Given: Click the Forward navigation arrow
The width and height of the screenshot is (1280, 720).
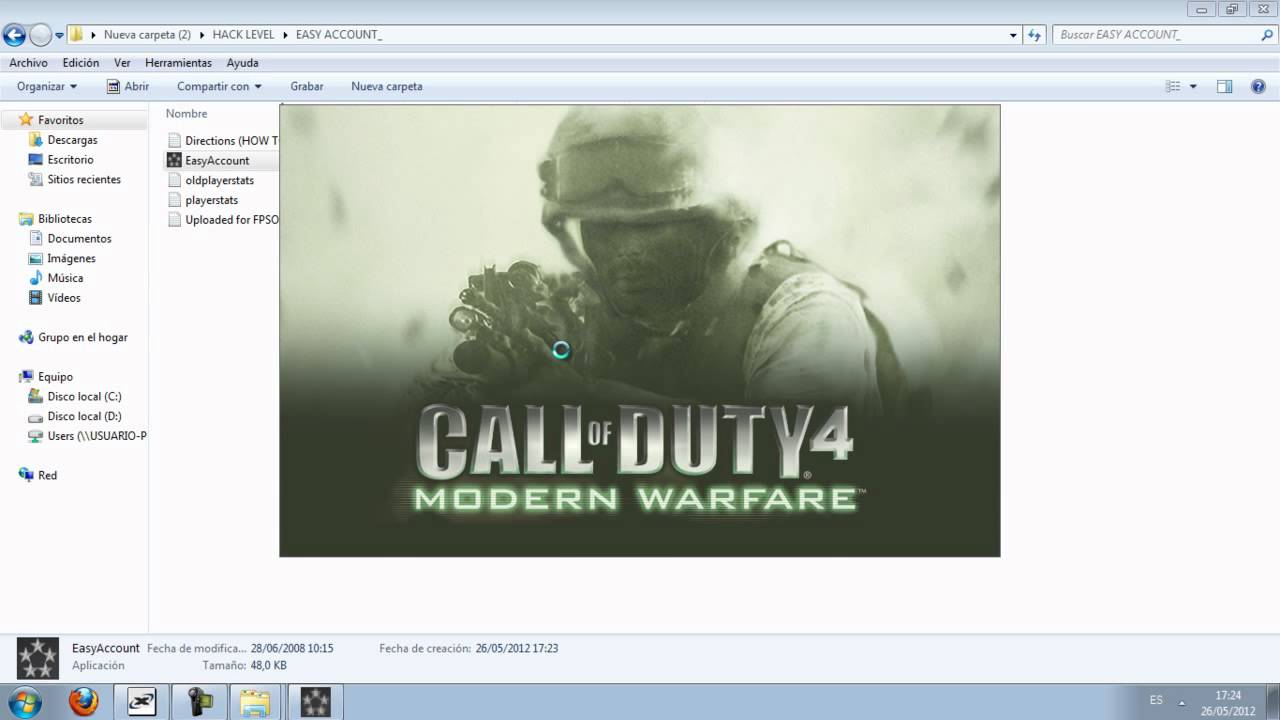Looking at the screenshot, I should pos(40,35).
